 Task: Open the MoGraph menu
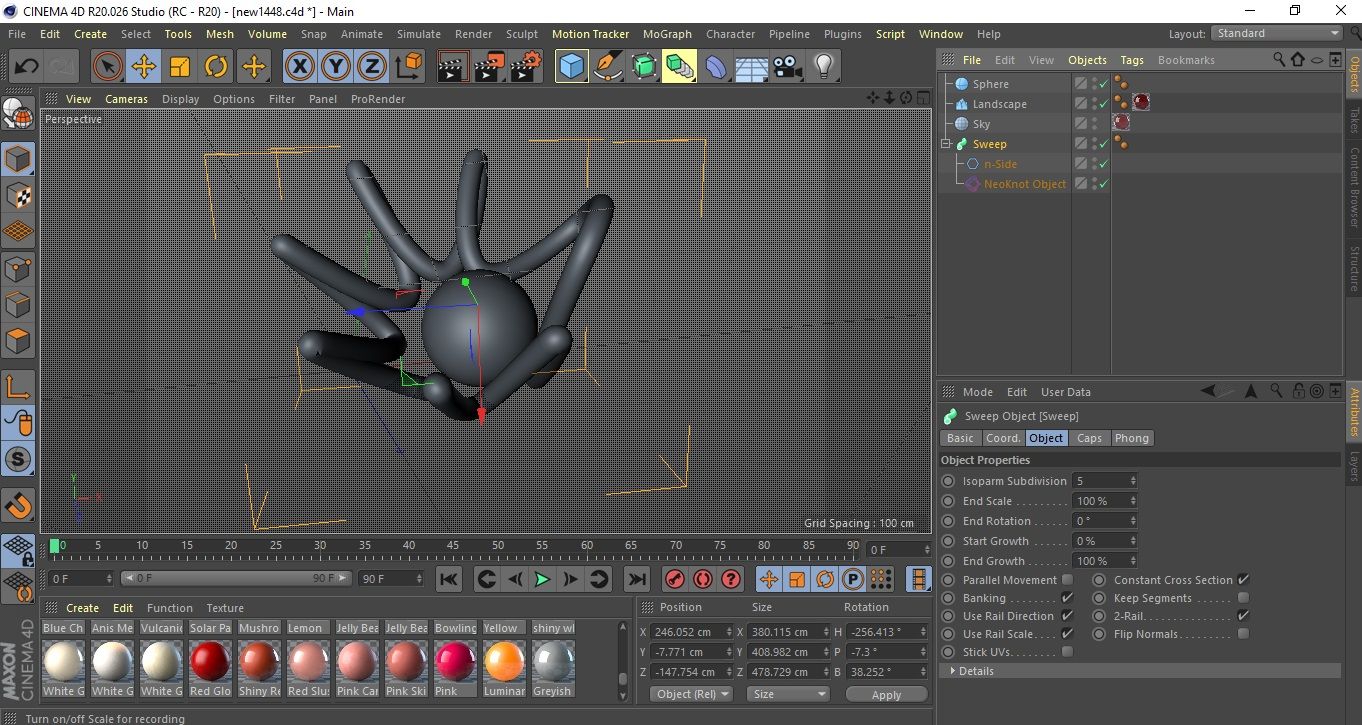[x=667, y=34]
